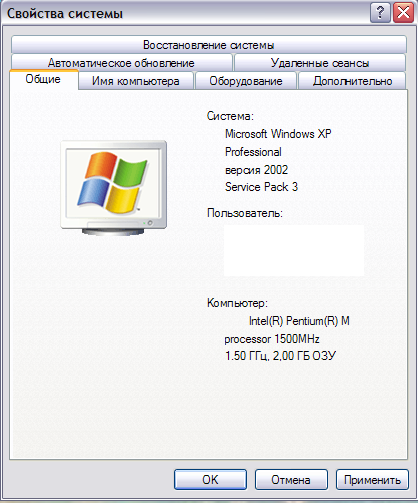The height and width of the screenshot is (503, 418).
Task: Click the Windows XP logo monitor image
Action: tap(114, 188)
